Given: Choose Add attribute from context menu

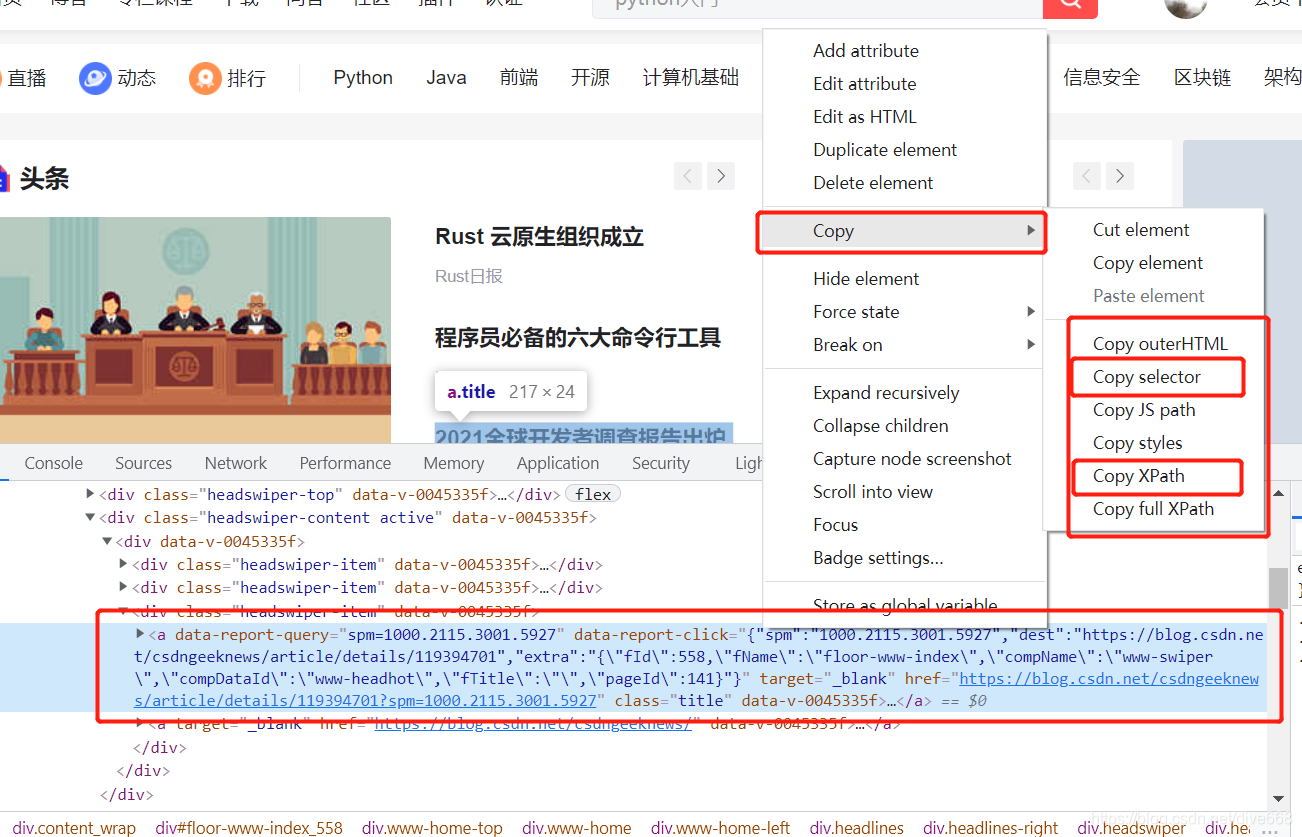Looking at the screenshot, I should pyautogui.click(x=866, y=51).
